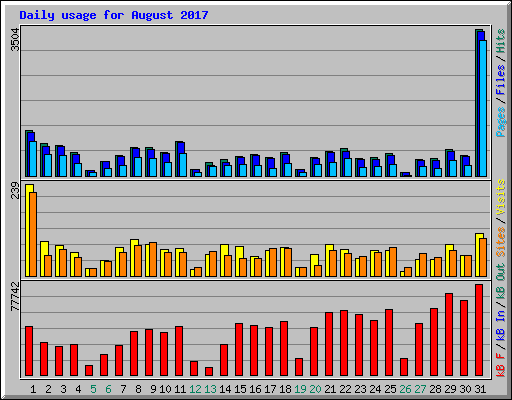Click the red kB bar for day 29
The image size is (512, 400).
[x=449, y=335]
